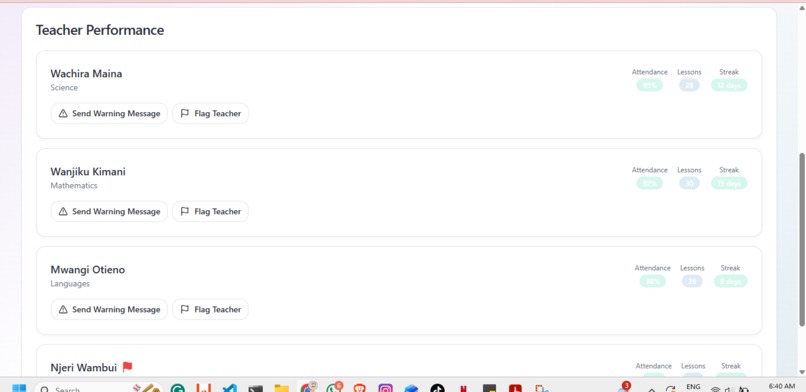The width and height of the screenshot is (806, 392).
Task: Flag teacher Mwangi Otieno
Action: coord(210,309)
